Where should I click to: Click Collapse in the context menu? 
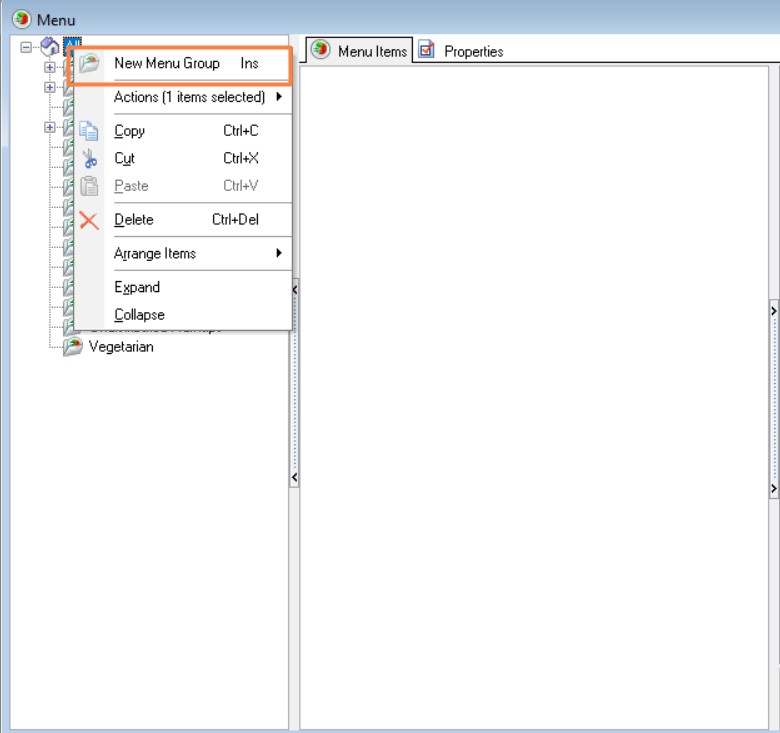[x=182, y=314]
